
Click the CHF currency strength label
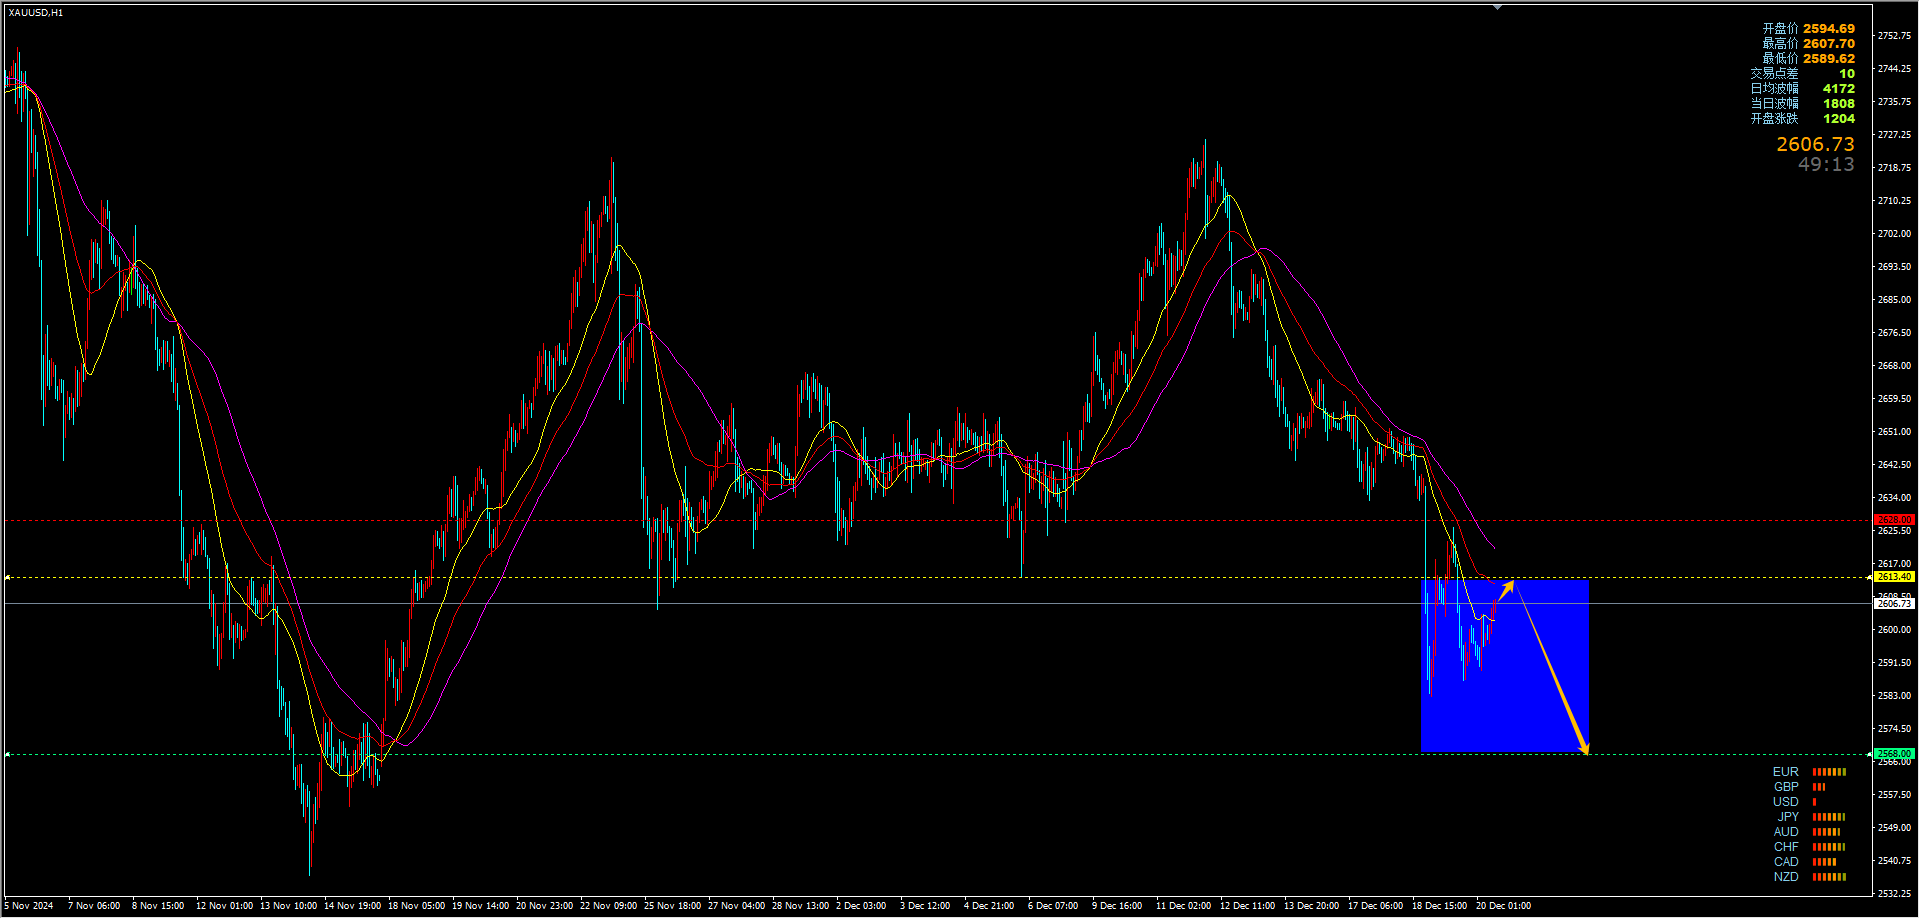tap(1786, 847)
